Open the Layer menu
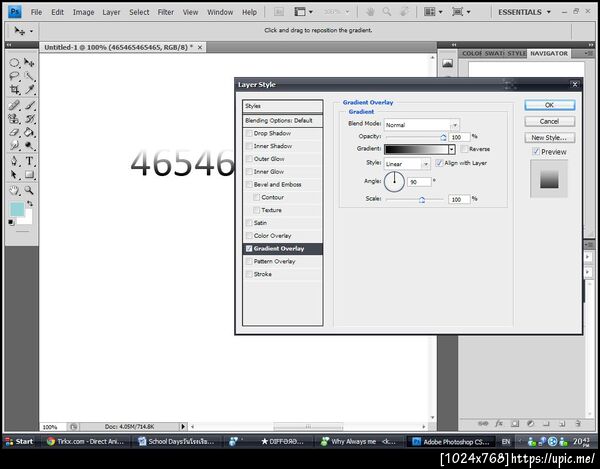 111,12
